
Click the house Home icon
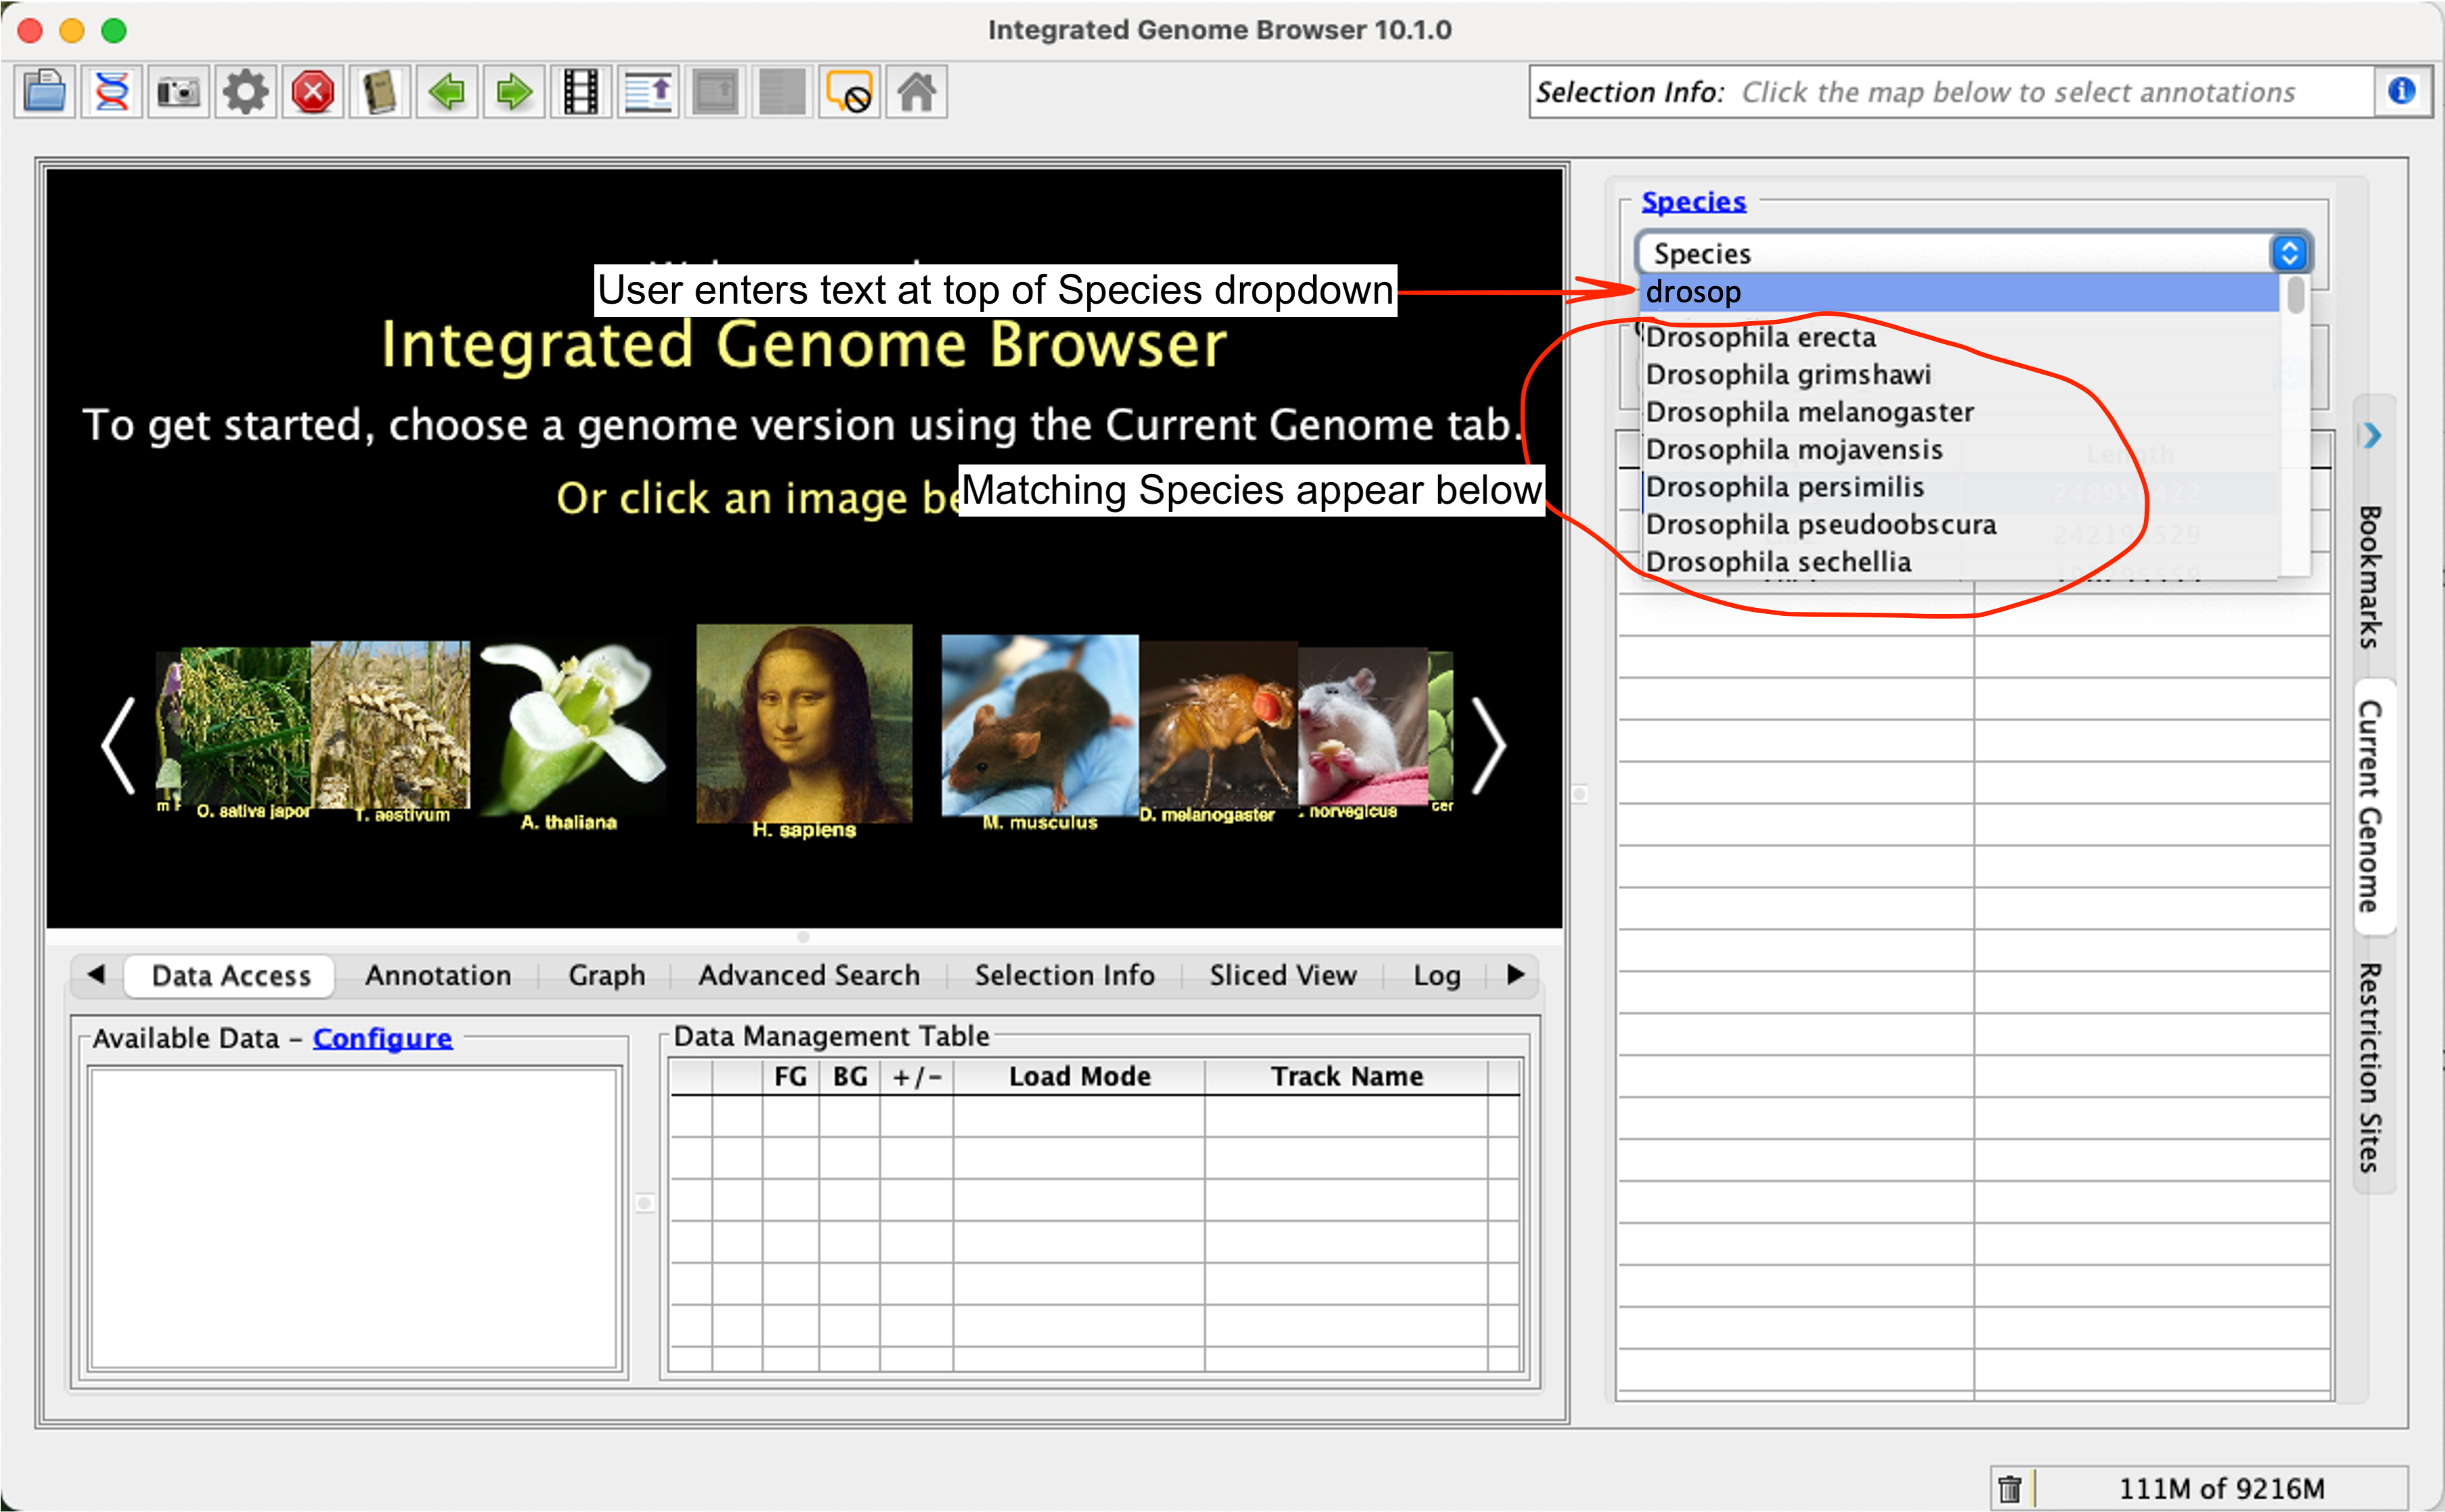point(916,92)
